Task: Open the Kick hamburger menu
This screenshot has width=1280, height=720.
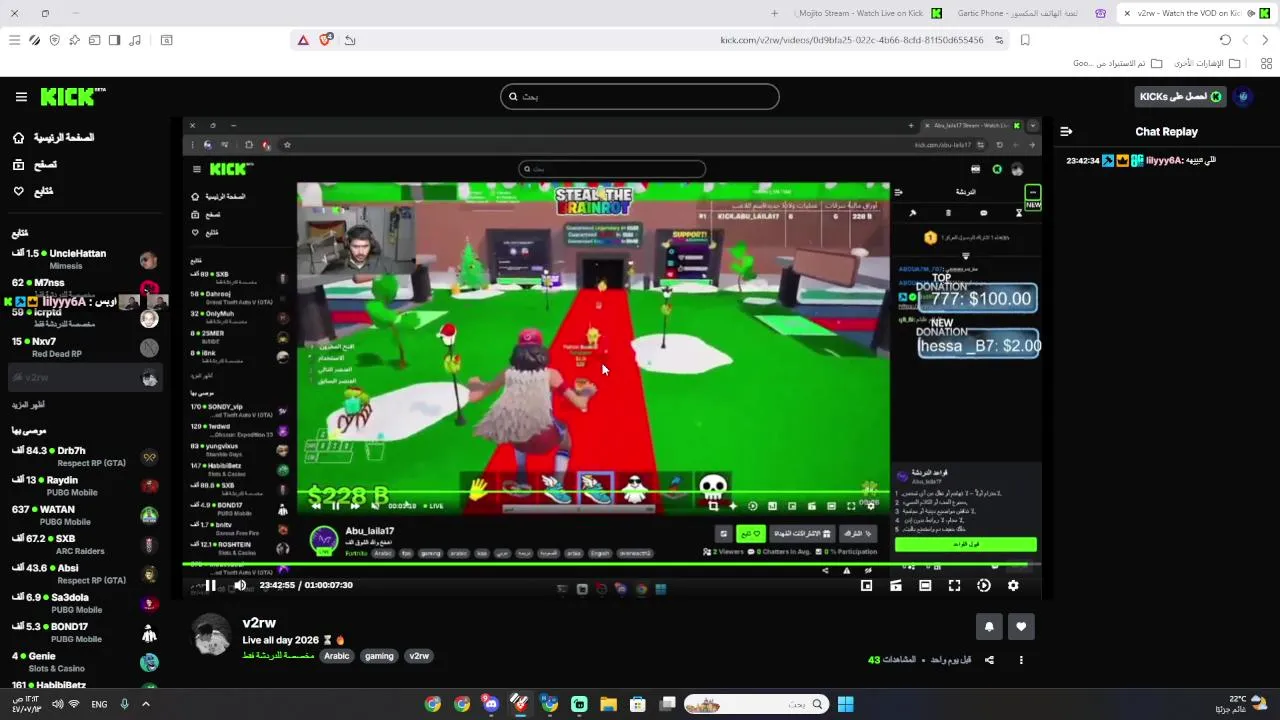Action: click(x=21, y=97)
